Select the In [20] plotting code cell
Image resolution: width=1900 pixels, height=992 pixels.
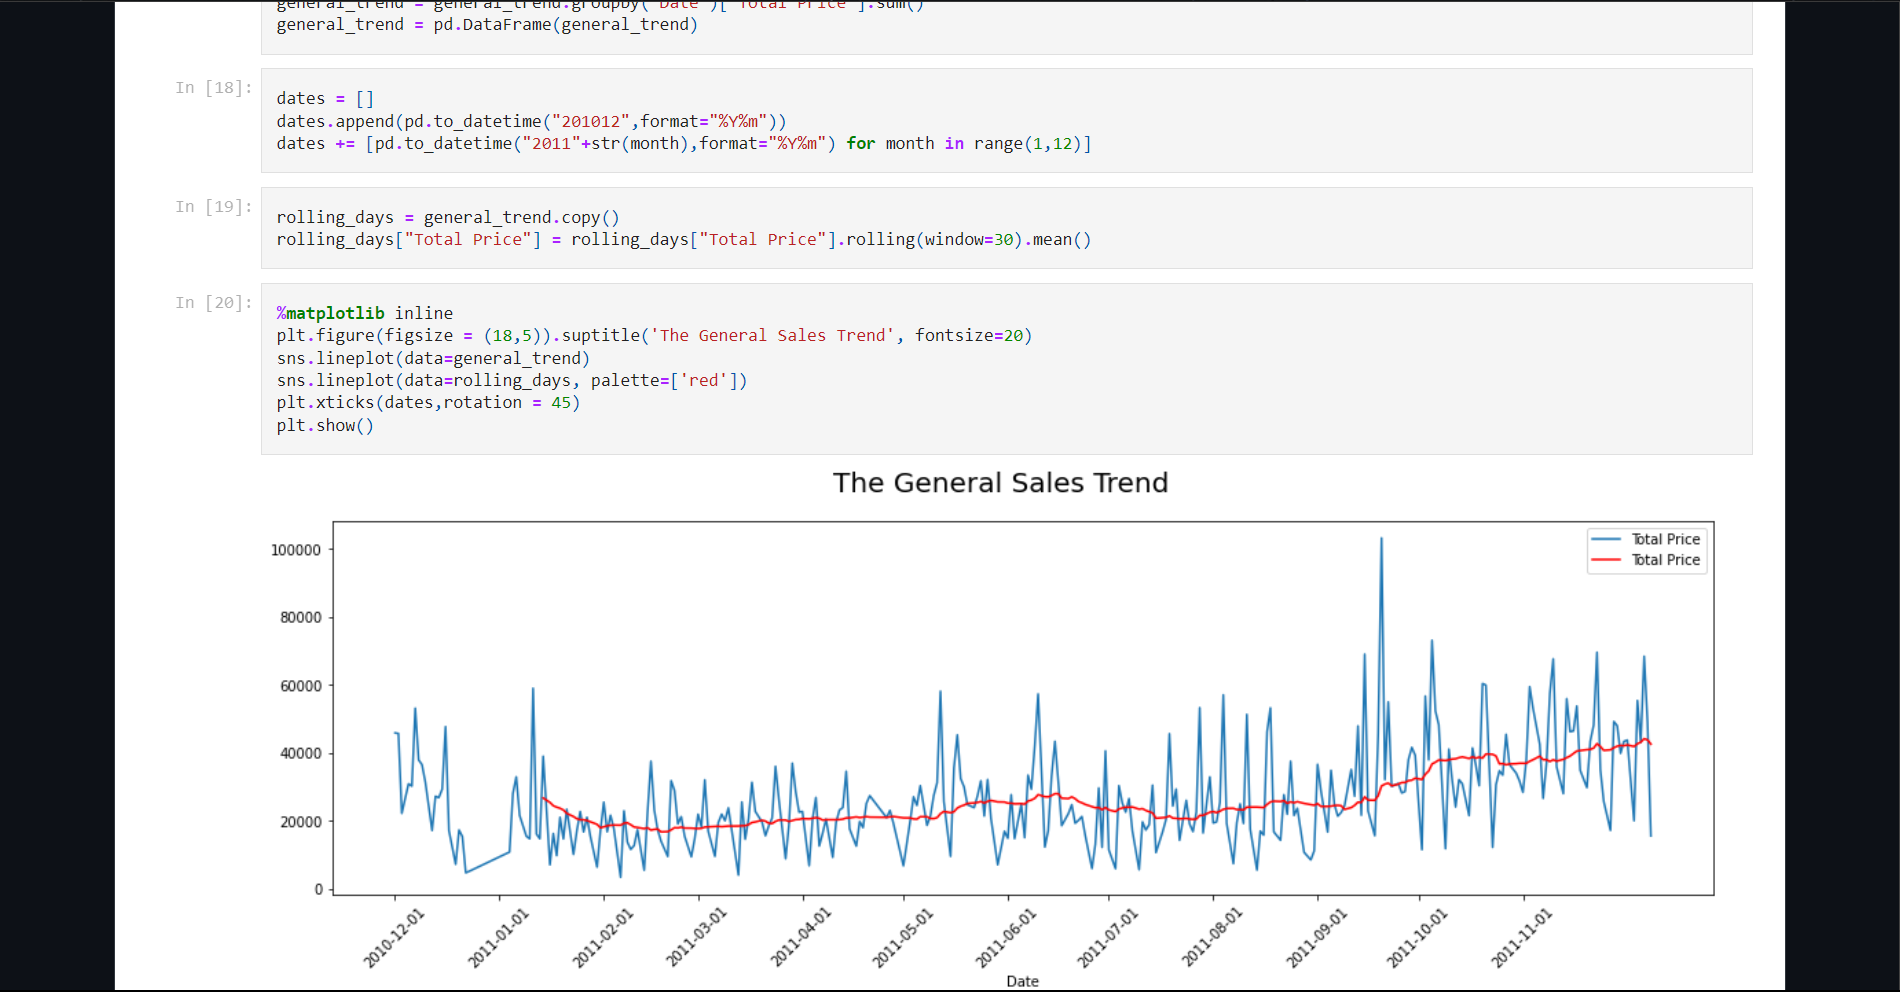1006,369
